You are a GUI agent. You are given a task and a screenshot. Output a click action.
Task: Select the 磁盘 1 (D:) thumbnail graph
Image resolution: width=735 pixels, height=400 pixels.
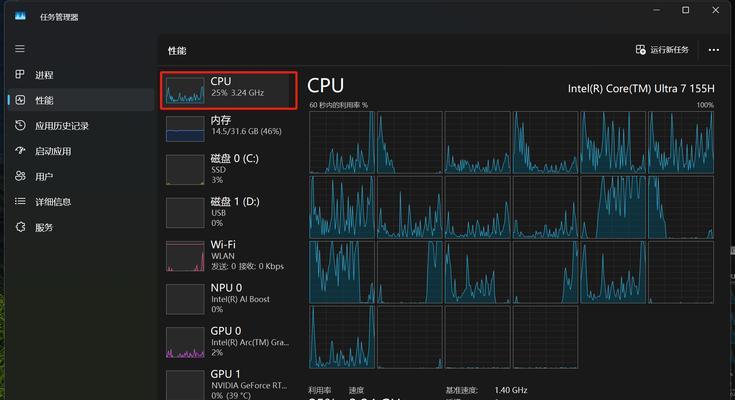coord(185,212)
